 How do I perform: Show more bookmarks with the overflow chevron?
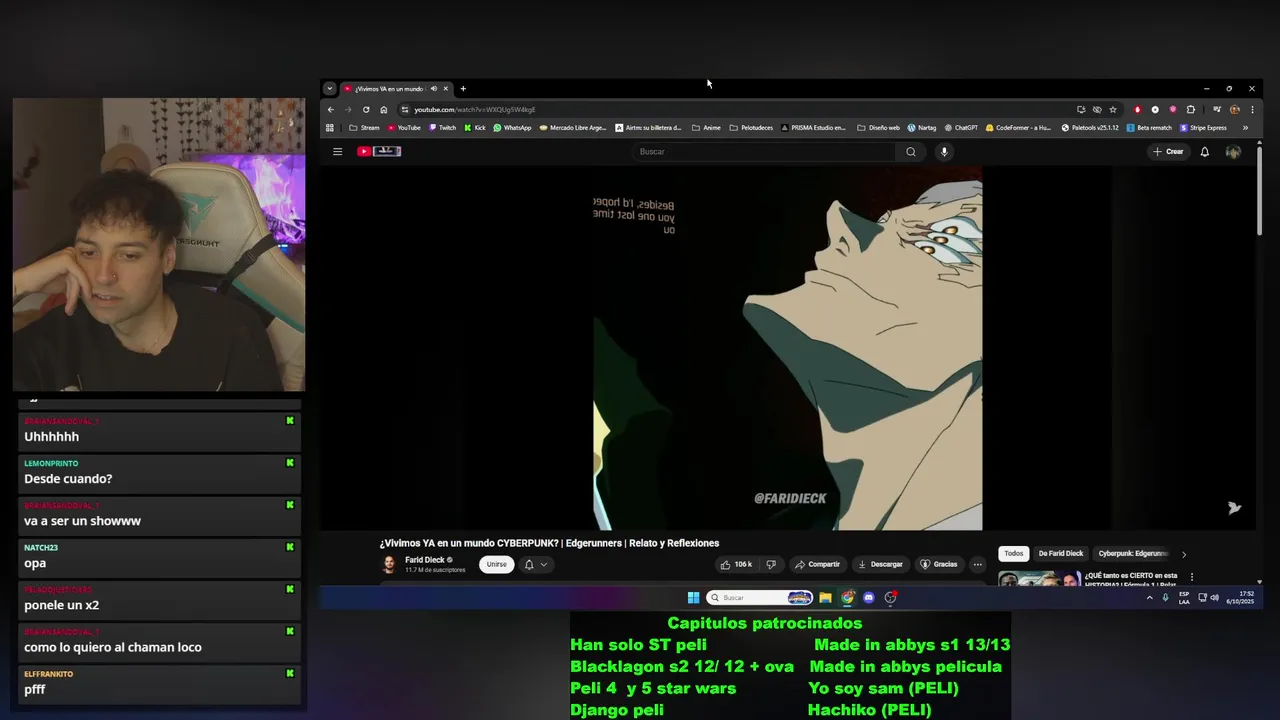click(x=1245, y=128)
